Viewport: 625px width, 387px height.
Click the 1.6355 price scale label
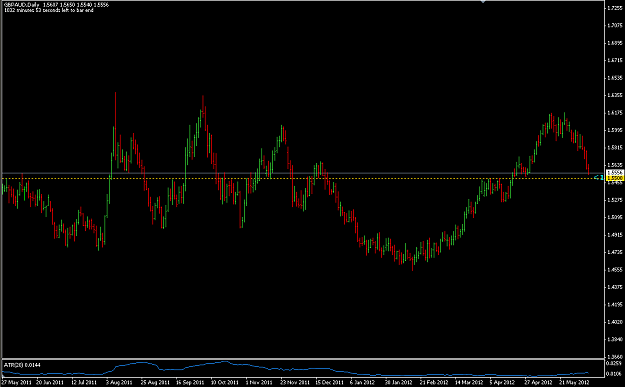click(614, 95)
